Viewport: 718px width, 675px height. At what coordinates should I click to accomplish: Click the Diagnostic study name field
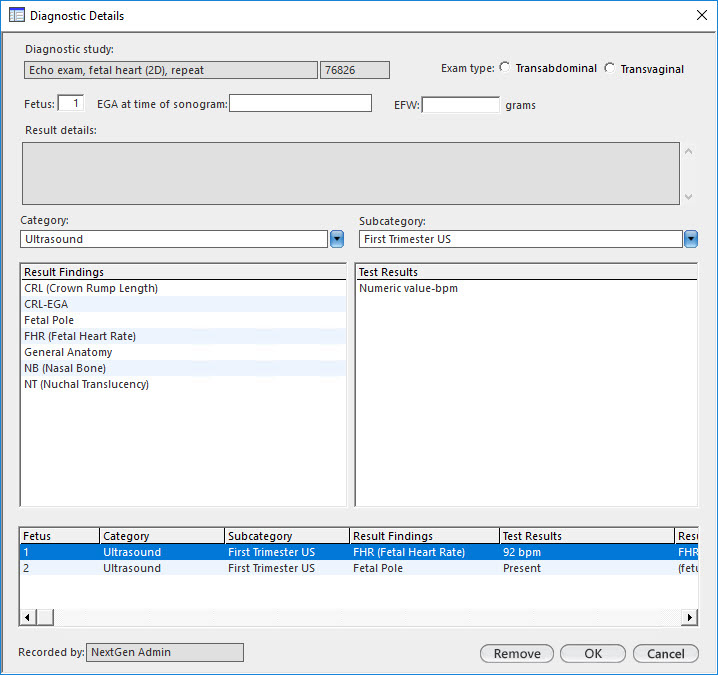[171, 70]
